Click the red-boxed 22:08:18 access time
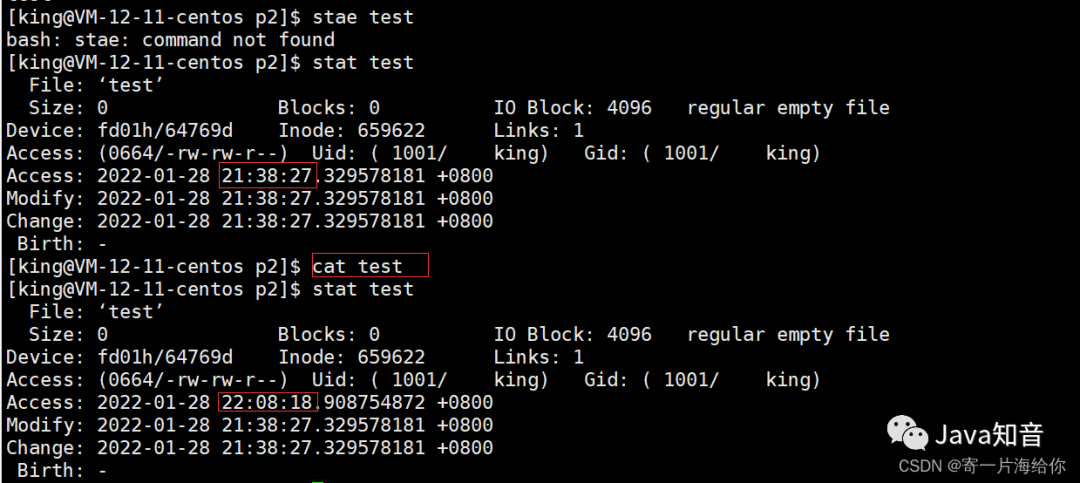The image size is (1080, 483). [268, 402]
